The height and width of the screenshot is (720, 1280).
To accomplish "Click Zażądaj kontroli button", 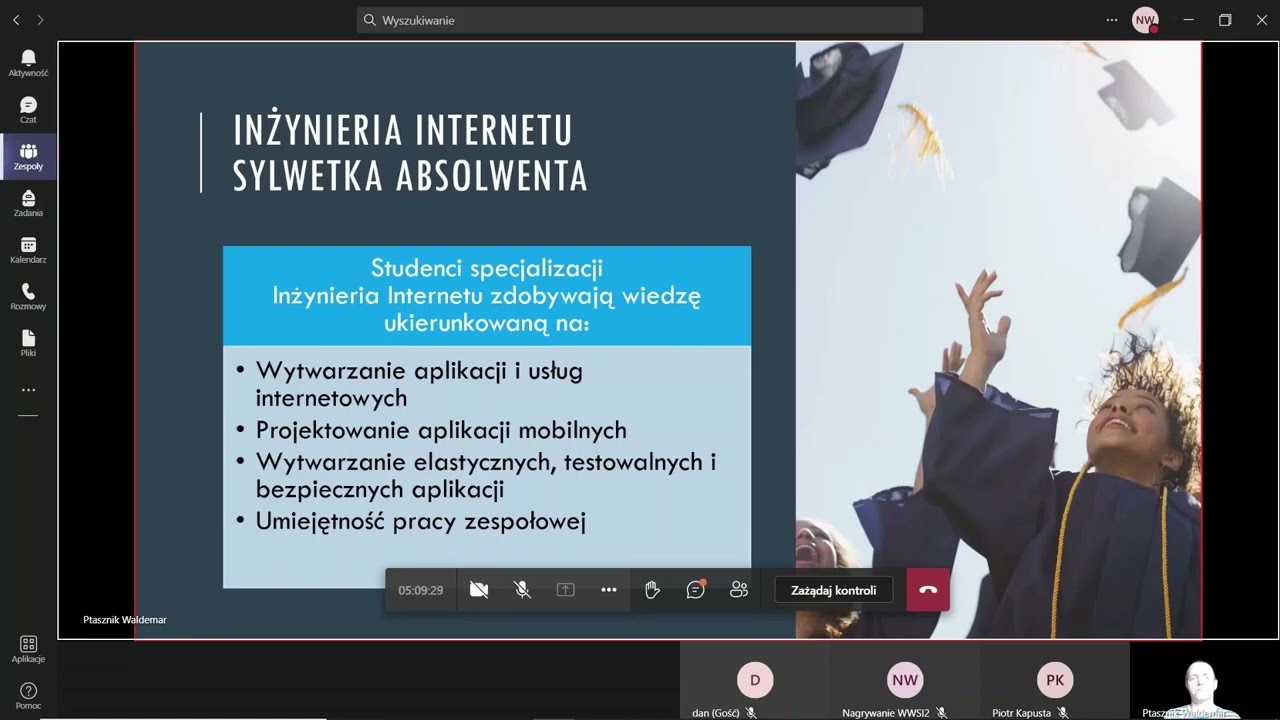I will coord(834,590).
